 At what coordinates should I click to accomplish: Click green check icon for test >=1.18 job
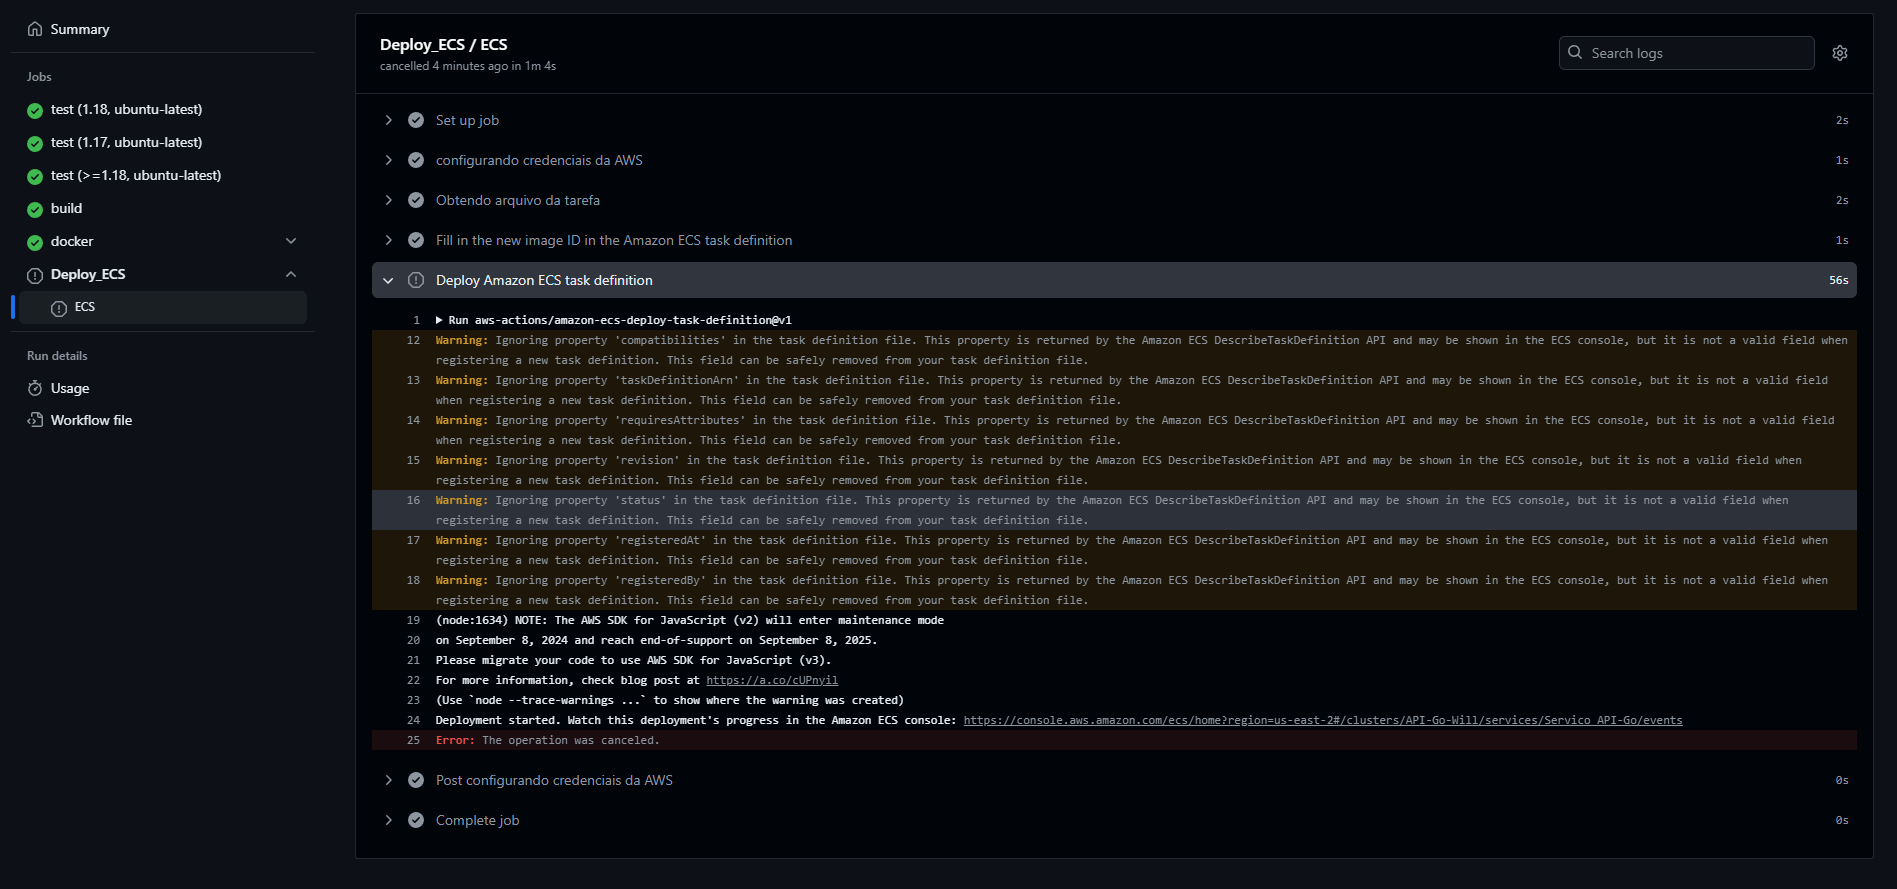(35, 176)
